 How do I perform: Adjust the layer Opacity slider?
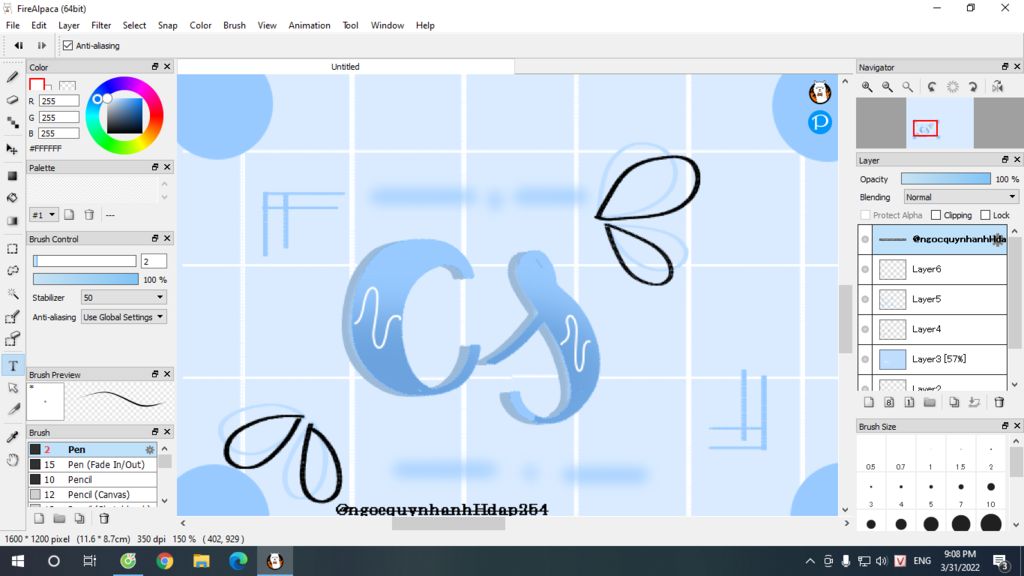(x=946, y=179)
